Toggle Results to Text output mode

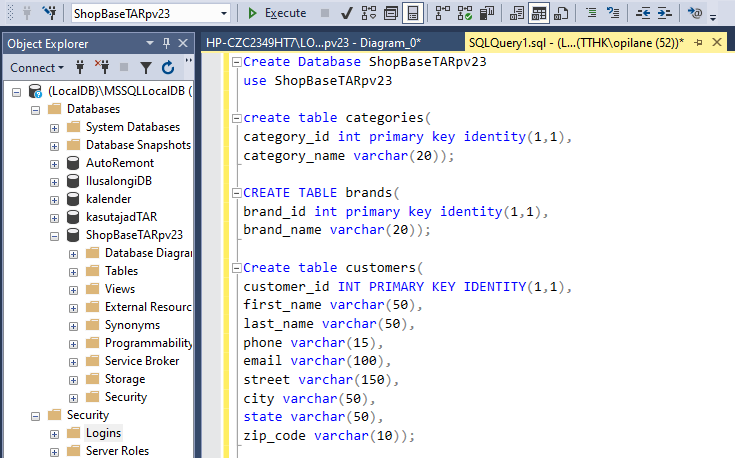click(x=516, y=13)
